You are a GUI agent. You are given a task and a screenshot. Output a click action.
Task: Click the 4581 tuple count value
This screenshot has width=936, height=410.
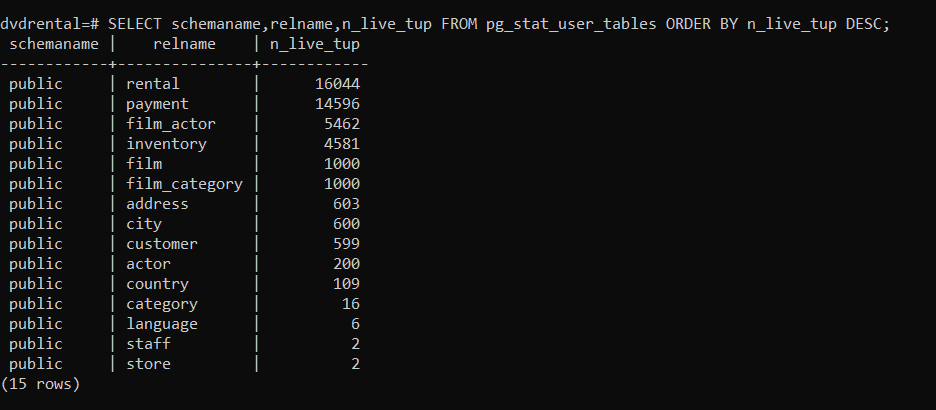(x=342, y=144)
